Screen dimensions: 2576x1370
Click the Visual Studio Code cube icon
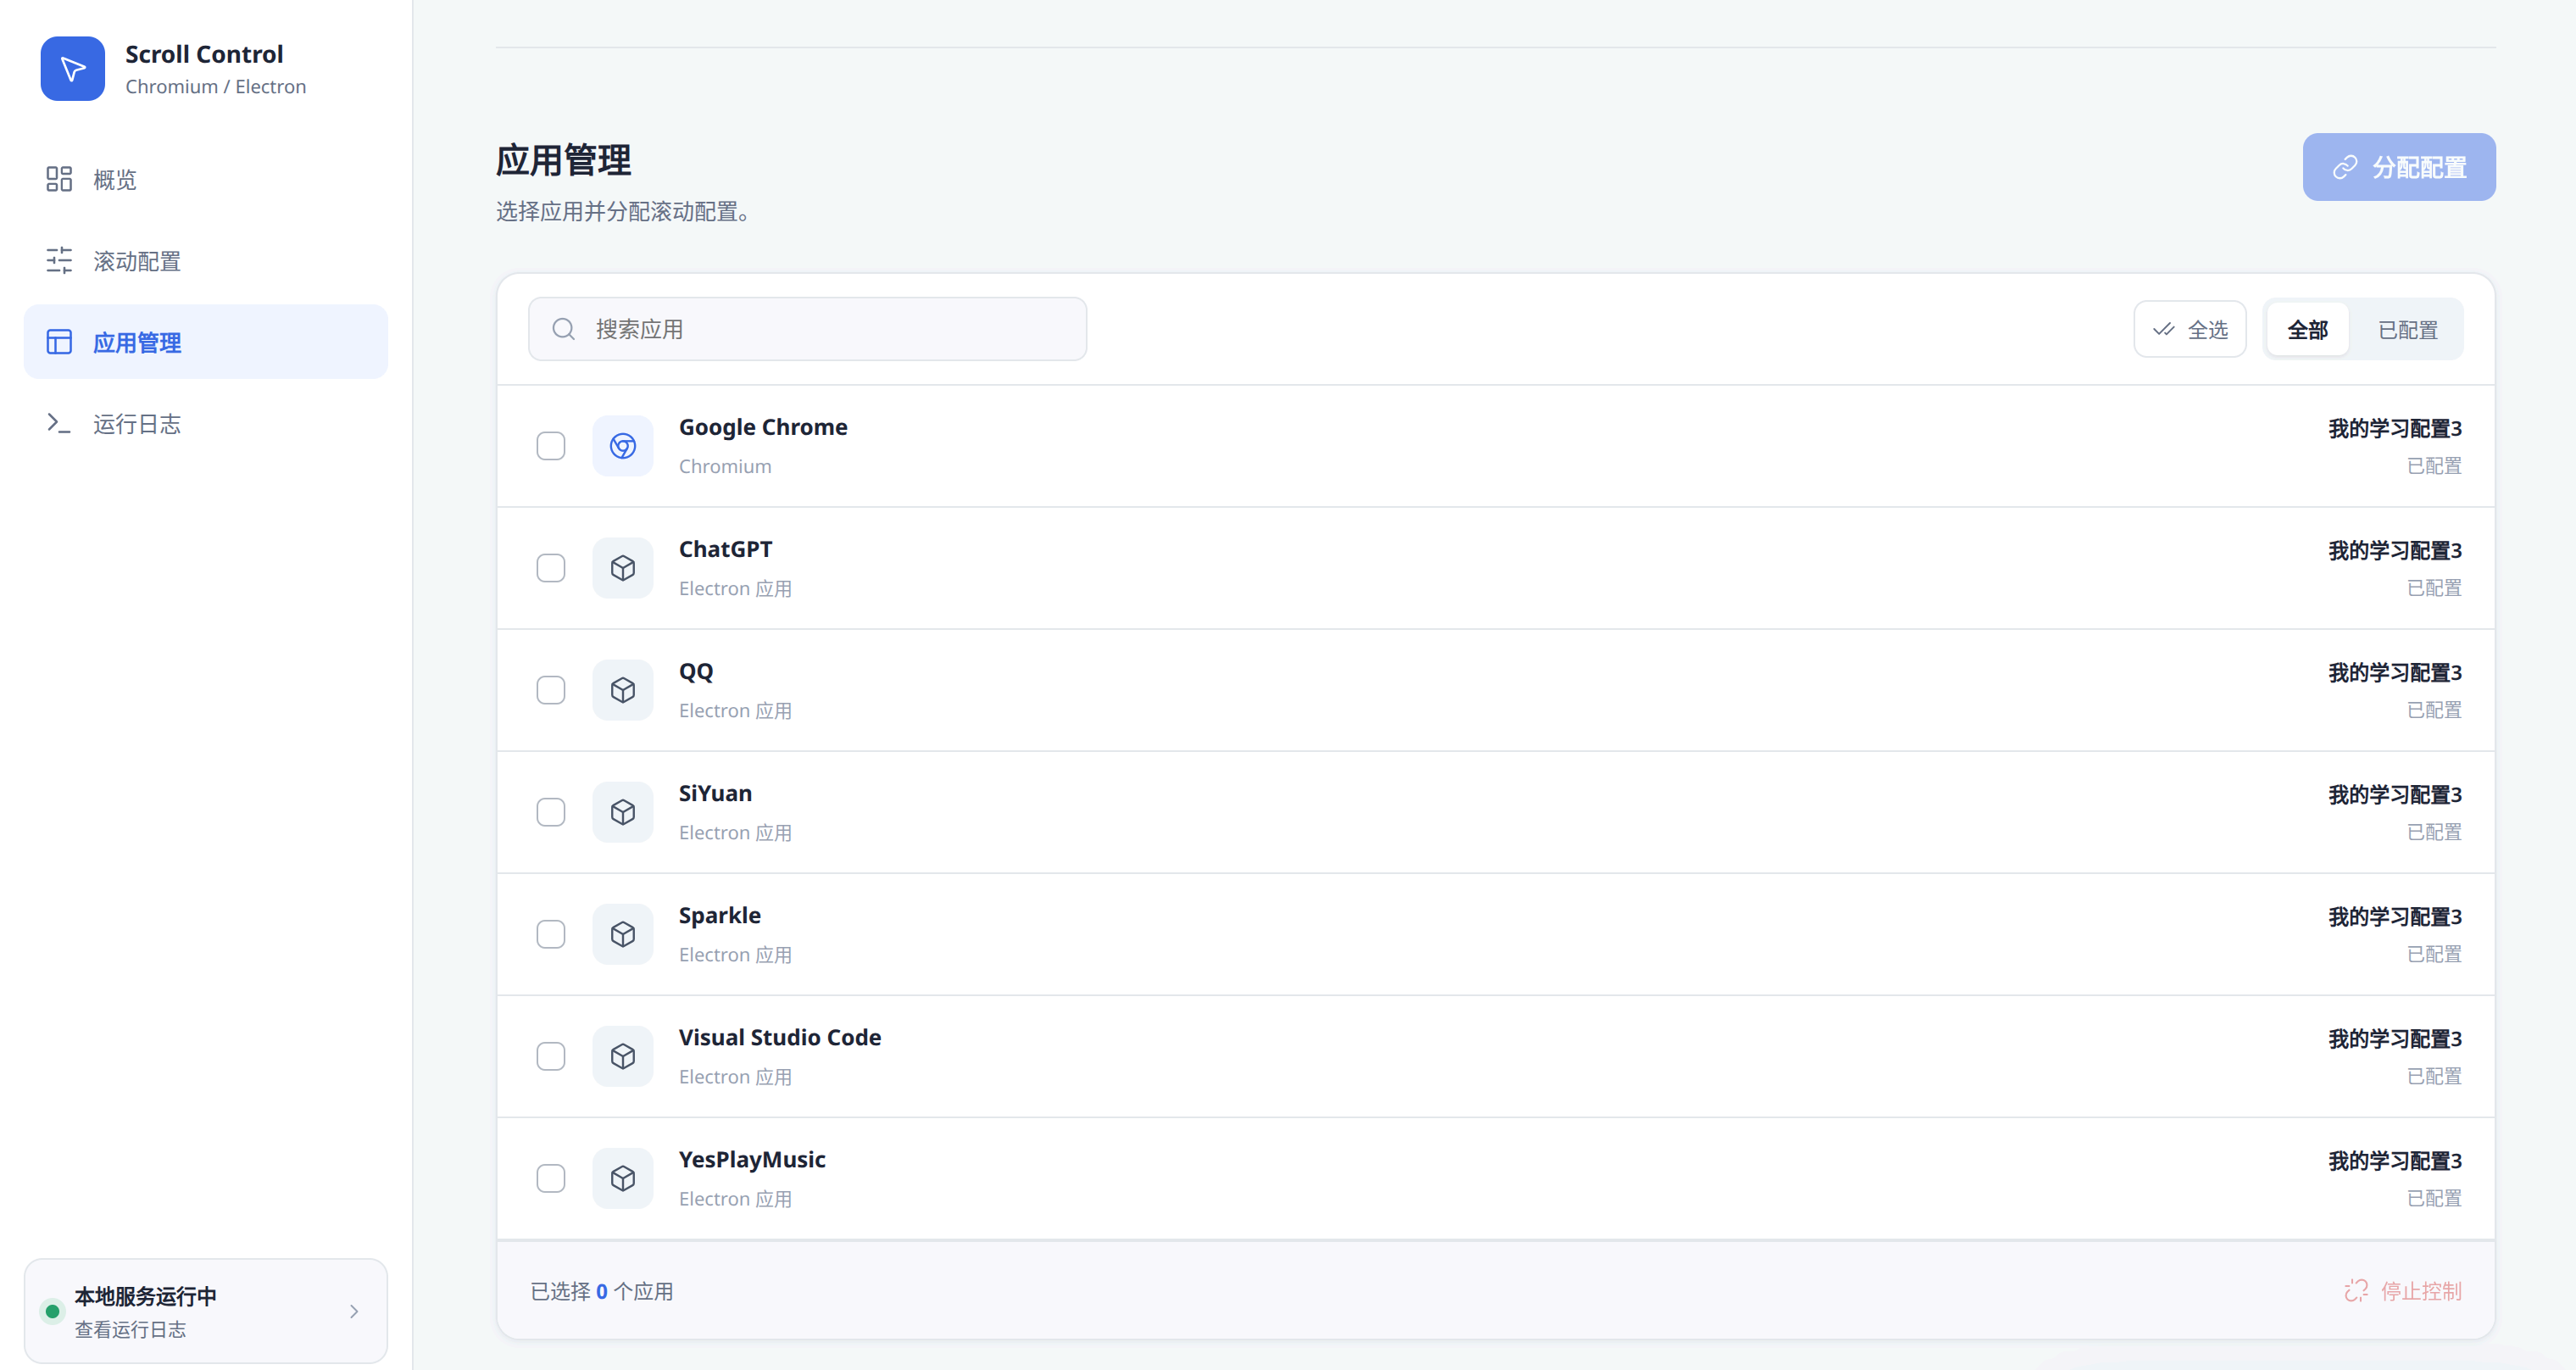tap(623, 1056)
